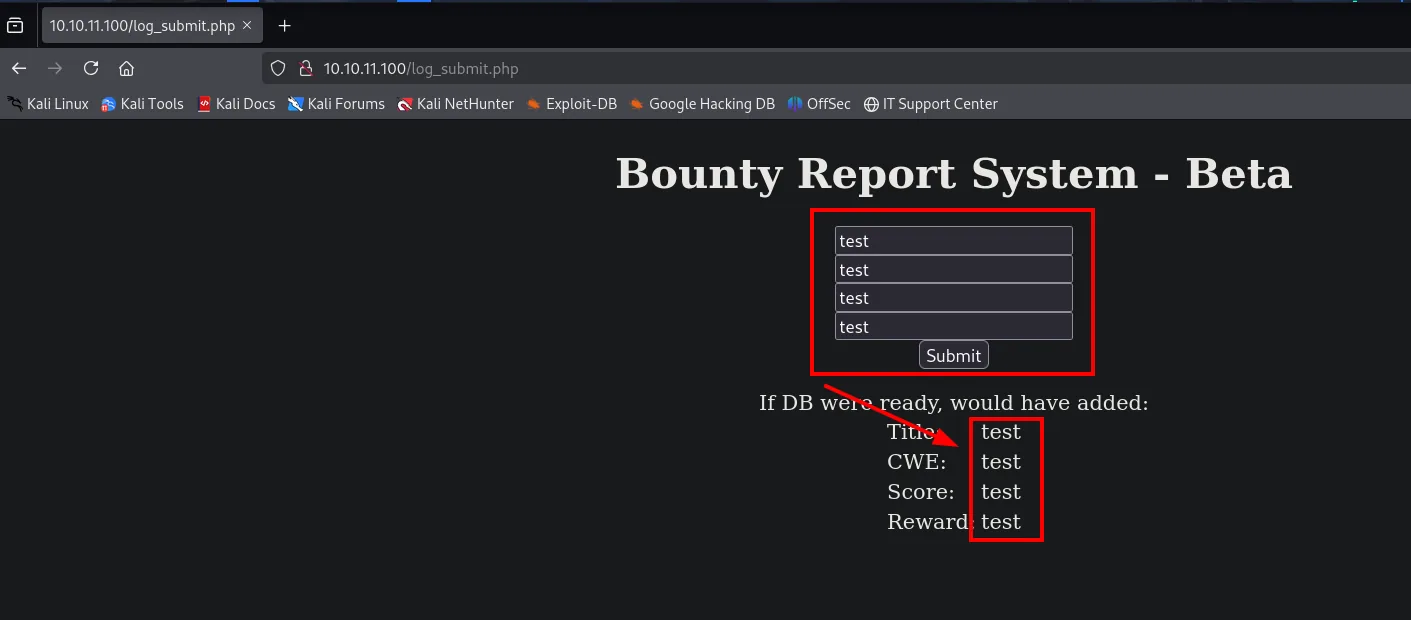This screenshot has height=620, width=1411.
Task: Open the Kali NetHunter bookmark
Action: [455, 104]
